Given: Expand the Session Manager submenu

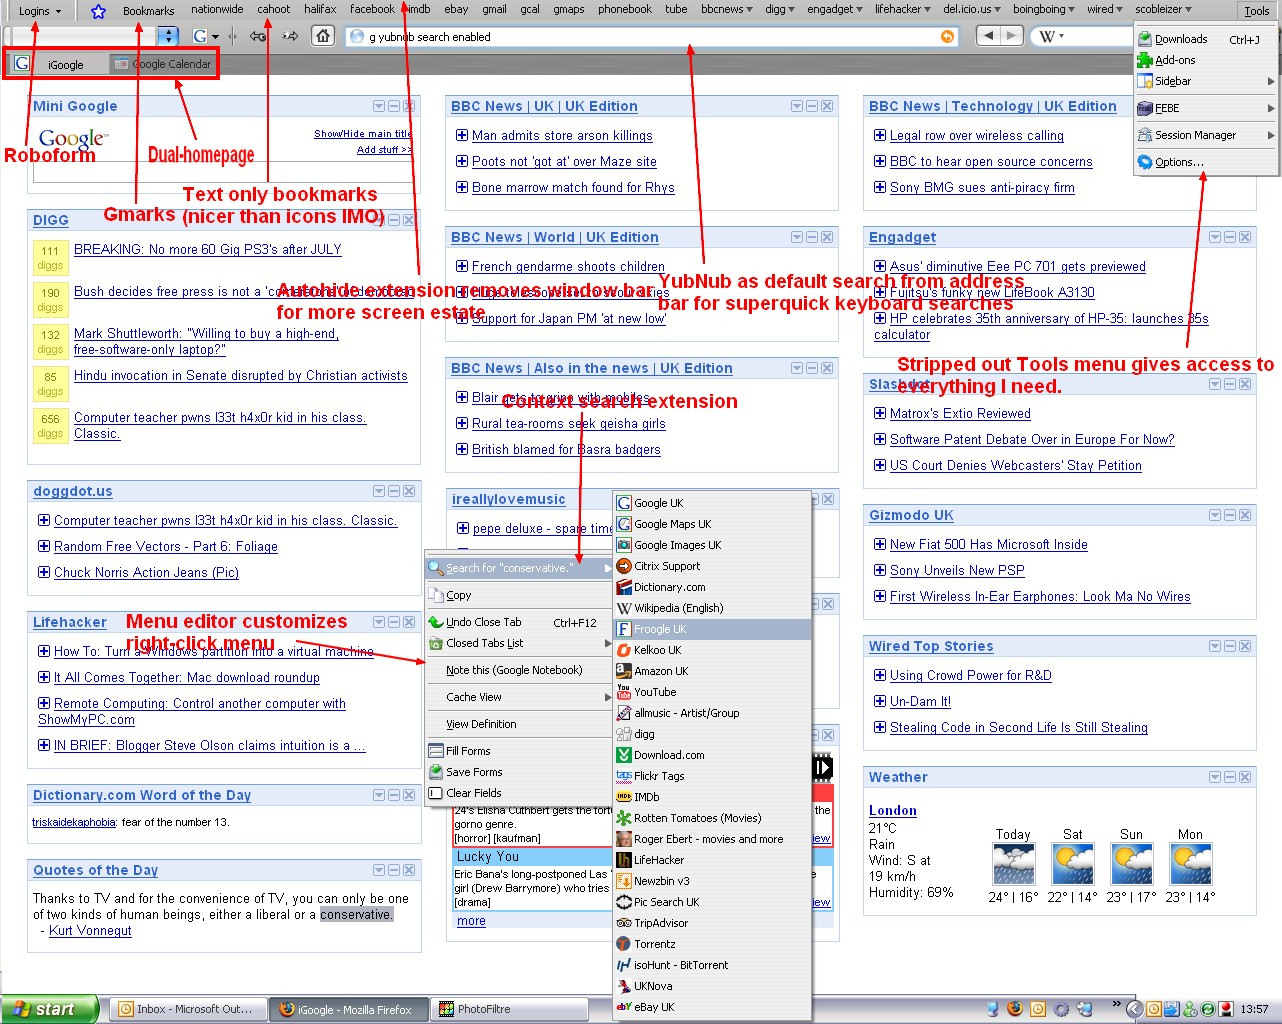Looking at the screenshot, I should click(1207, 135).
